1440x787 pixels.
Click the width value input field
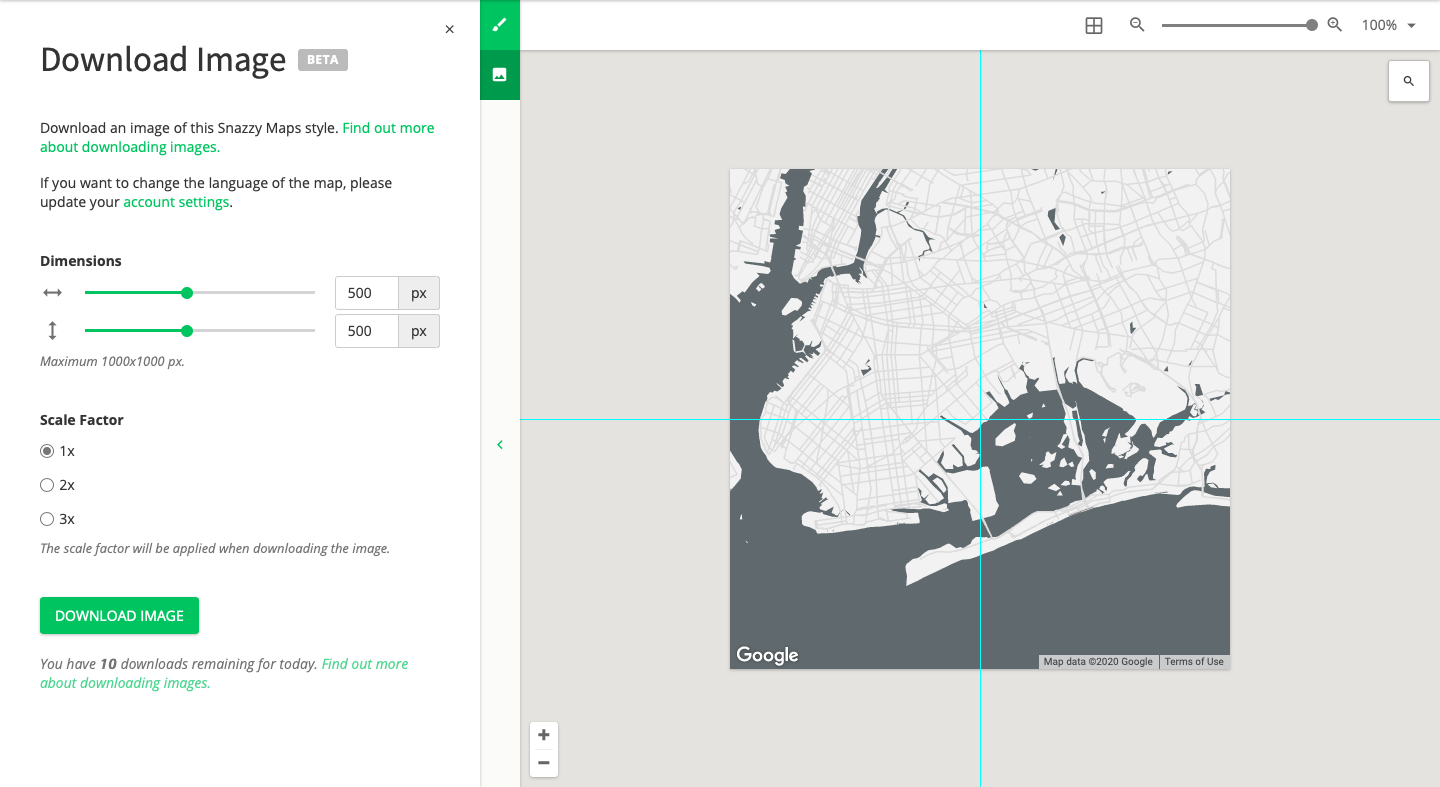[x=366, y=292]
